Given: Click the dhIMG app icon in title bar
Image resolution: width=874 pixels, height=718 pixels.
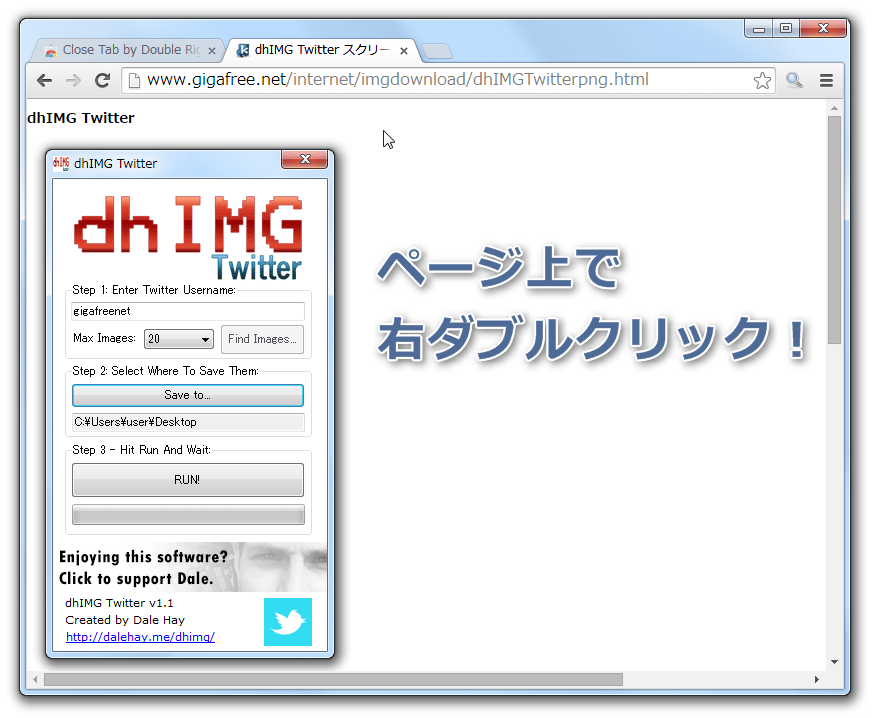Looking at the screenshot, I should (61, 163).
